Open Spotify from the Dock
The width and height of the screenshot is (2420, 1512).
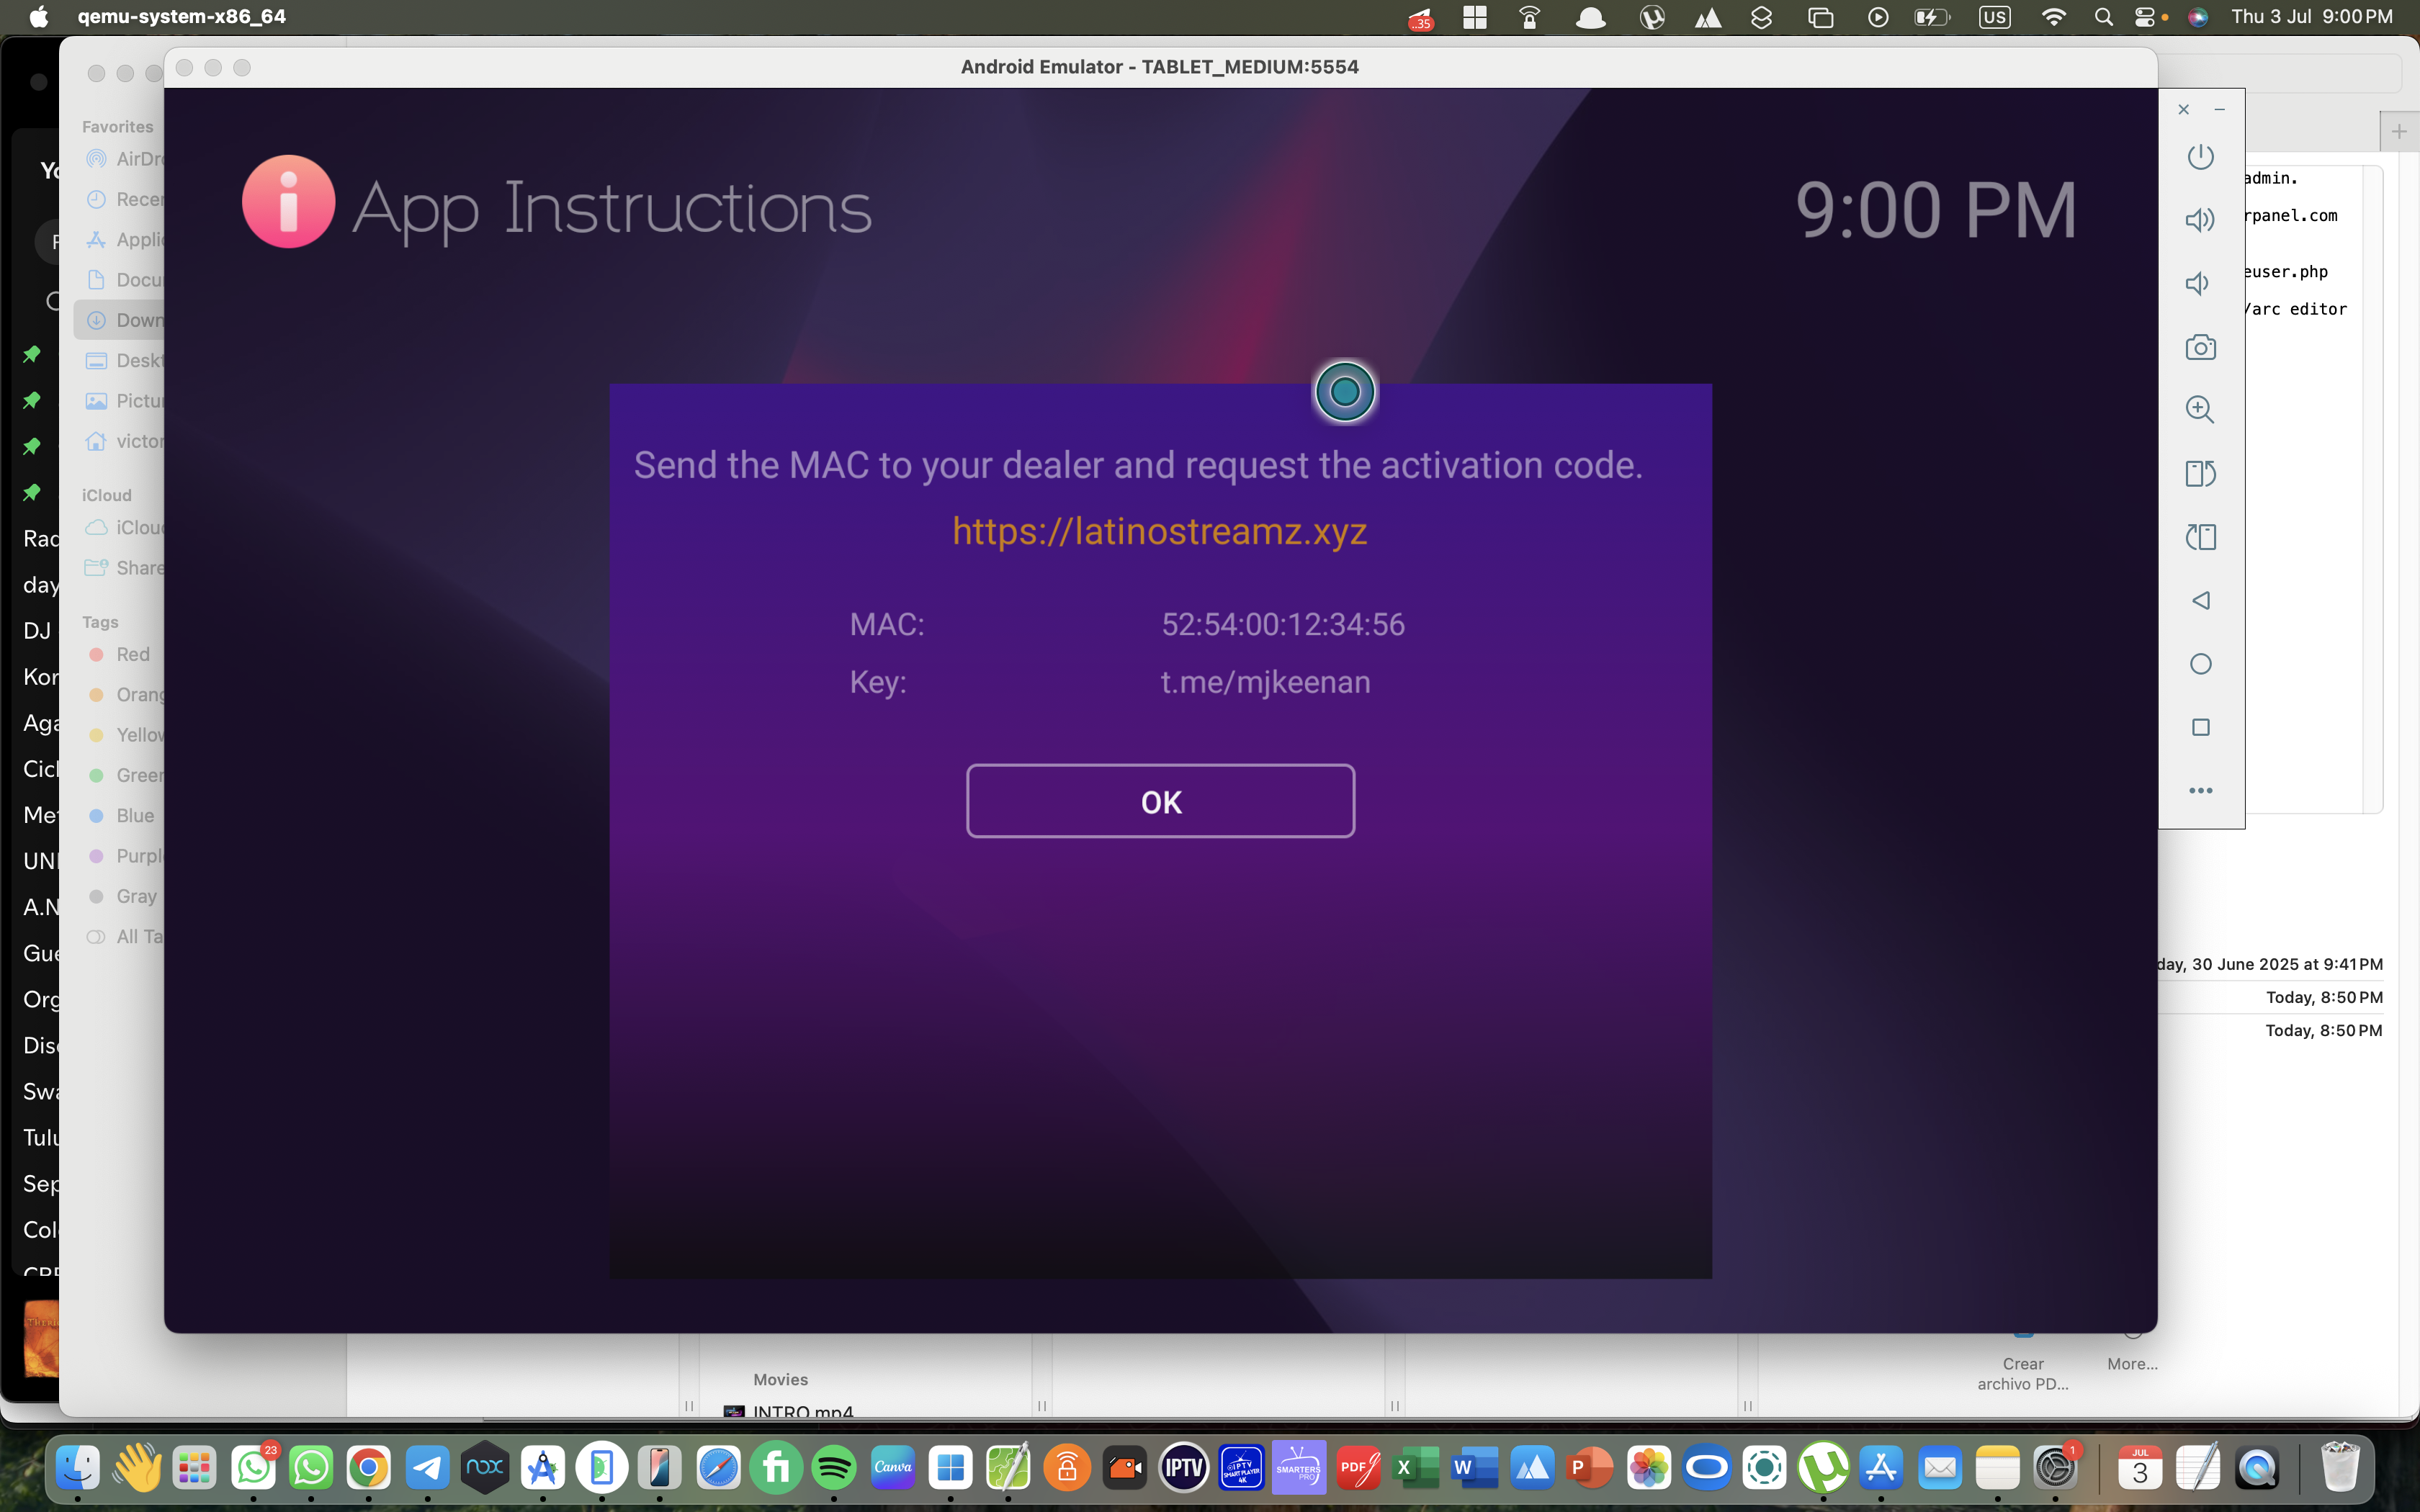[x=834, y=1468]
